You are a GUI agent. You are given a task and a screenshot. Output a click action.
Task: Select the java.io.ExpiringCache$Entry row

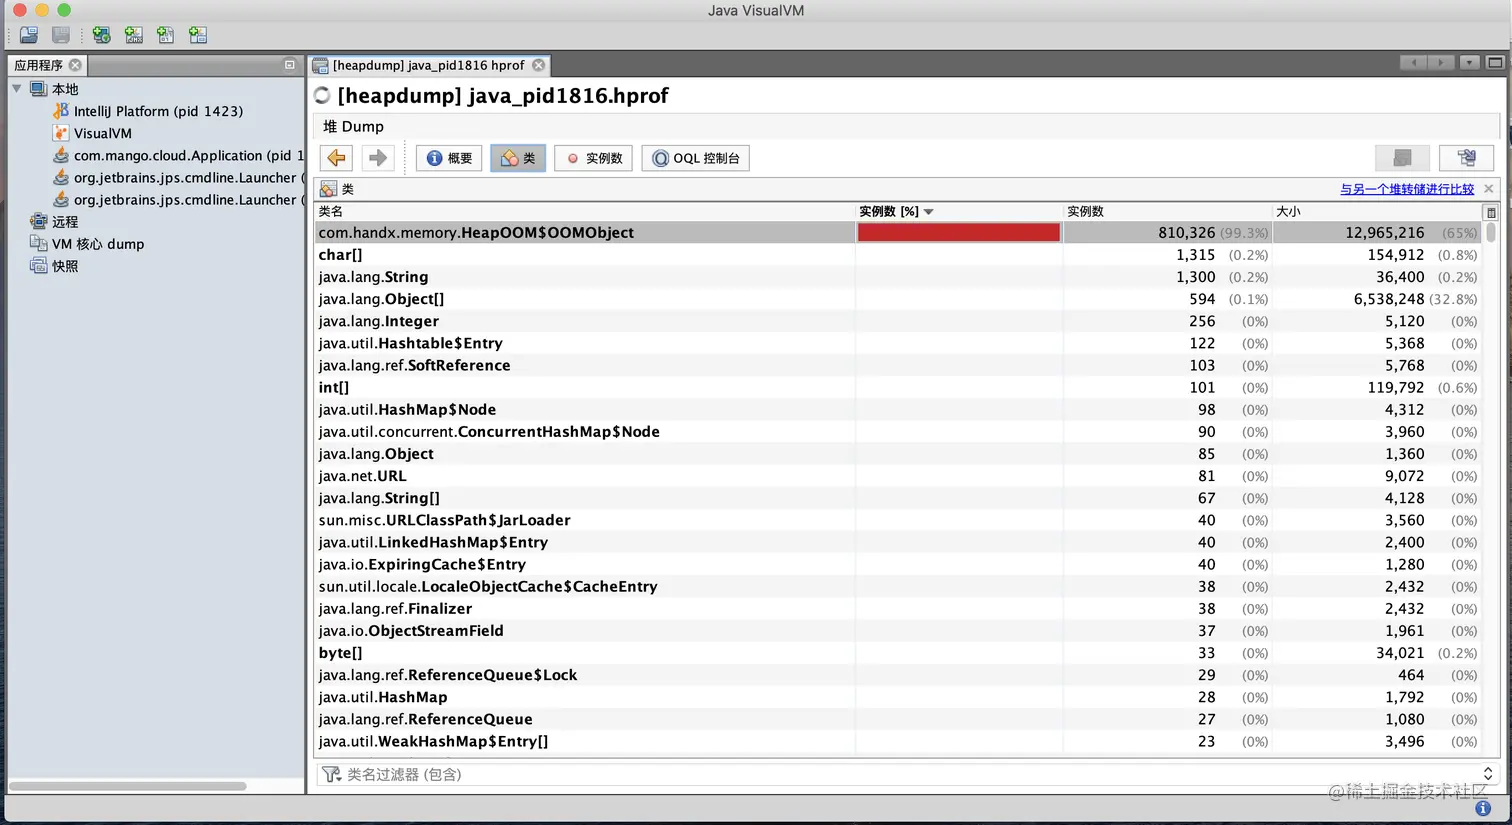pyautogui.click(x=899, y=564)
